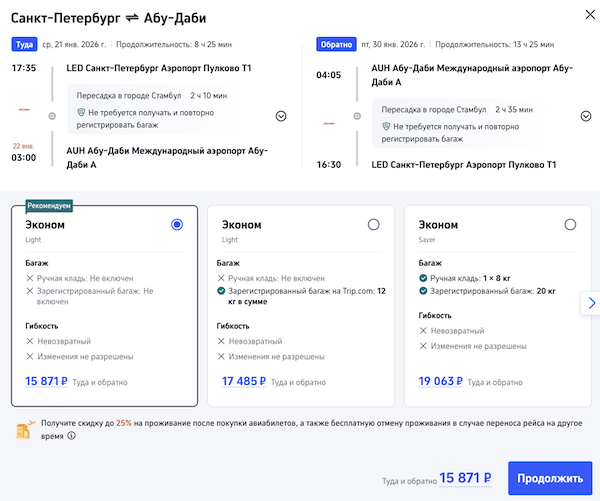Screen dimensions: 600x501
Task: Click the green checkmark beside hand luggage 1 × 8 кг
Action: pos(424,278)
